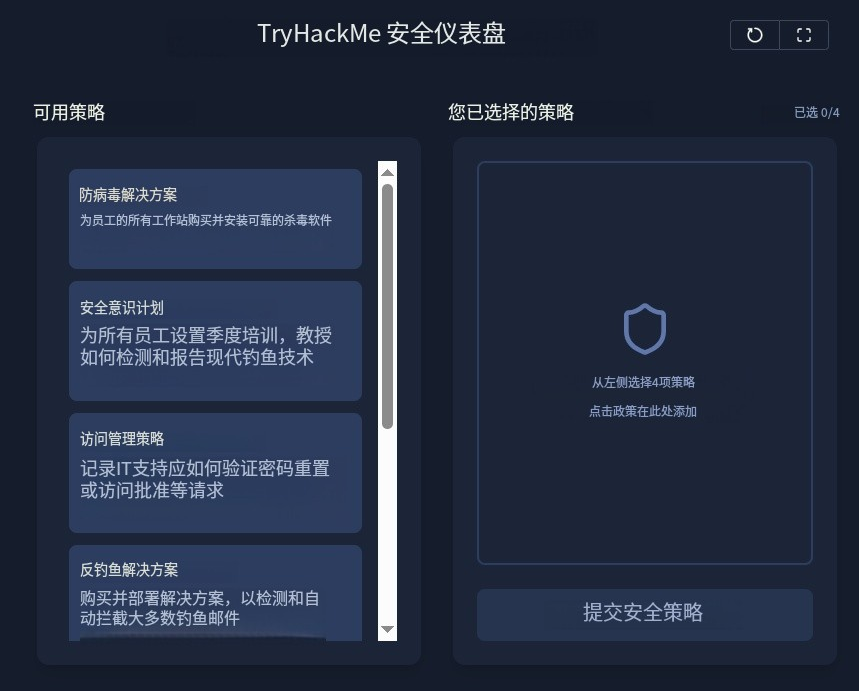Screen dimensions: 859x691
Task: Click the 可用策略 heading
Action: 69,112
